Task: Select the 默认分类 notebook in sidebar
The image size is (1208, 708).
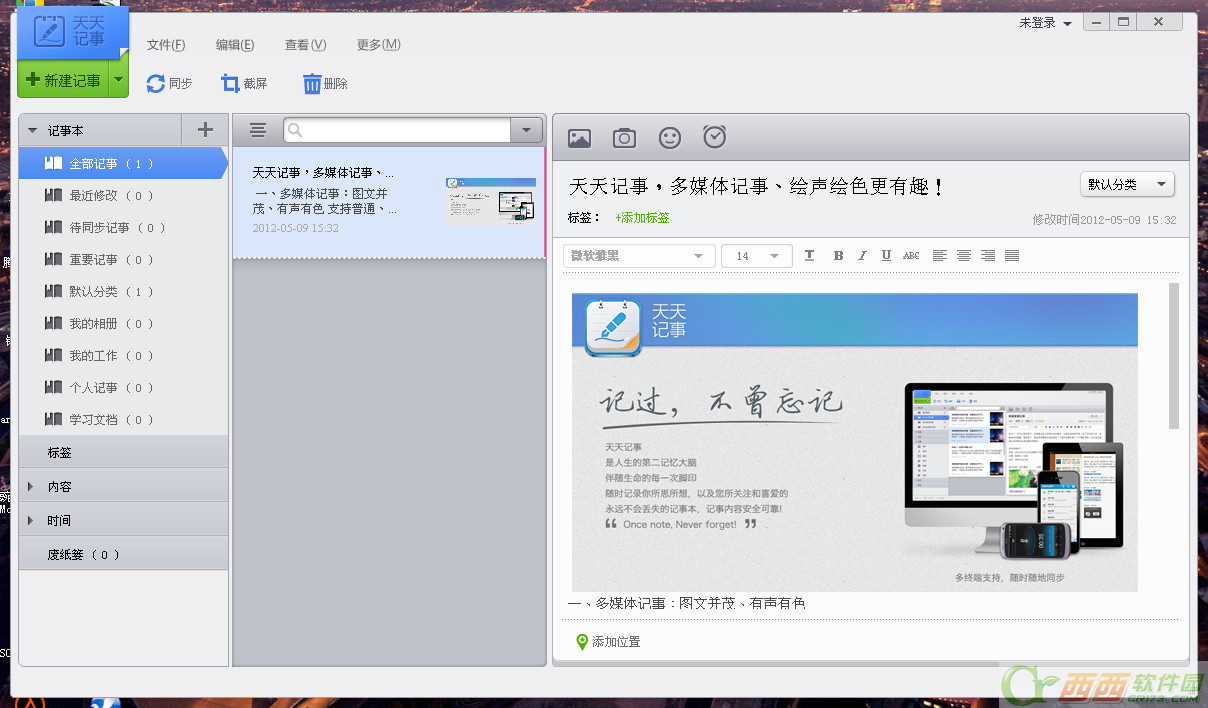Action: (x=123, y=292)
